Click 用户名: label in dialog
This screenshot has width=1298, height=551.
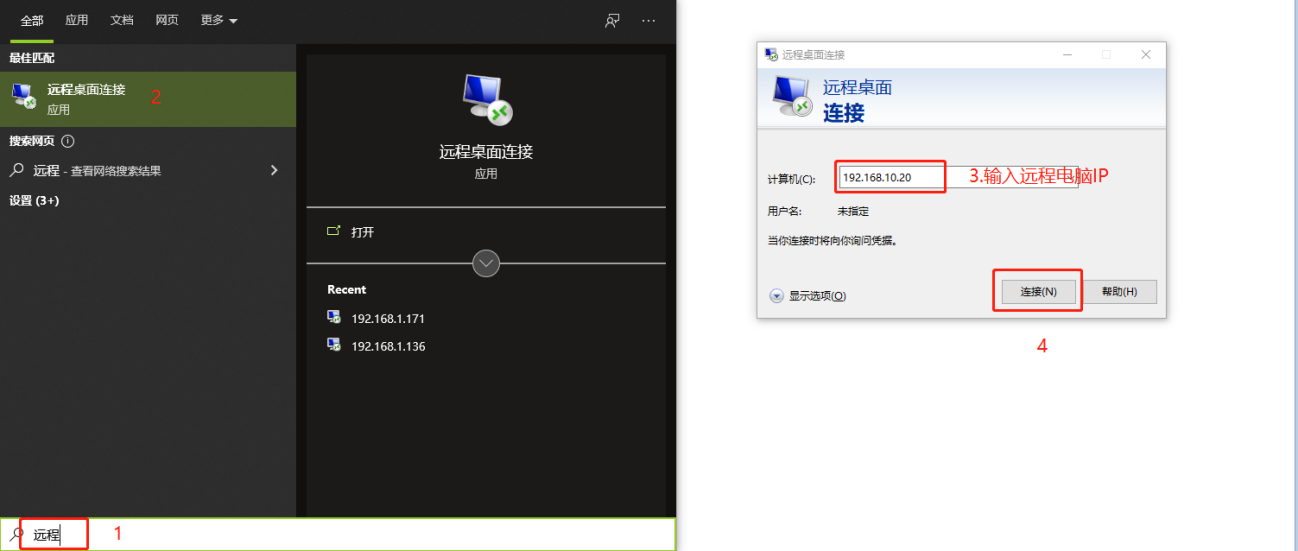point(784,212)
